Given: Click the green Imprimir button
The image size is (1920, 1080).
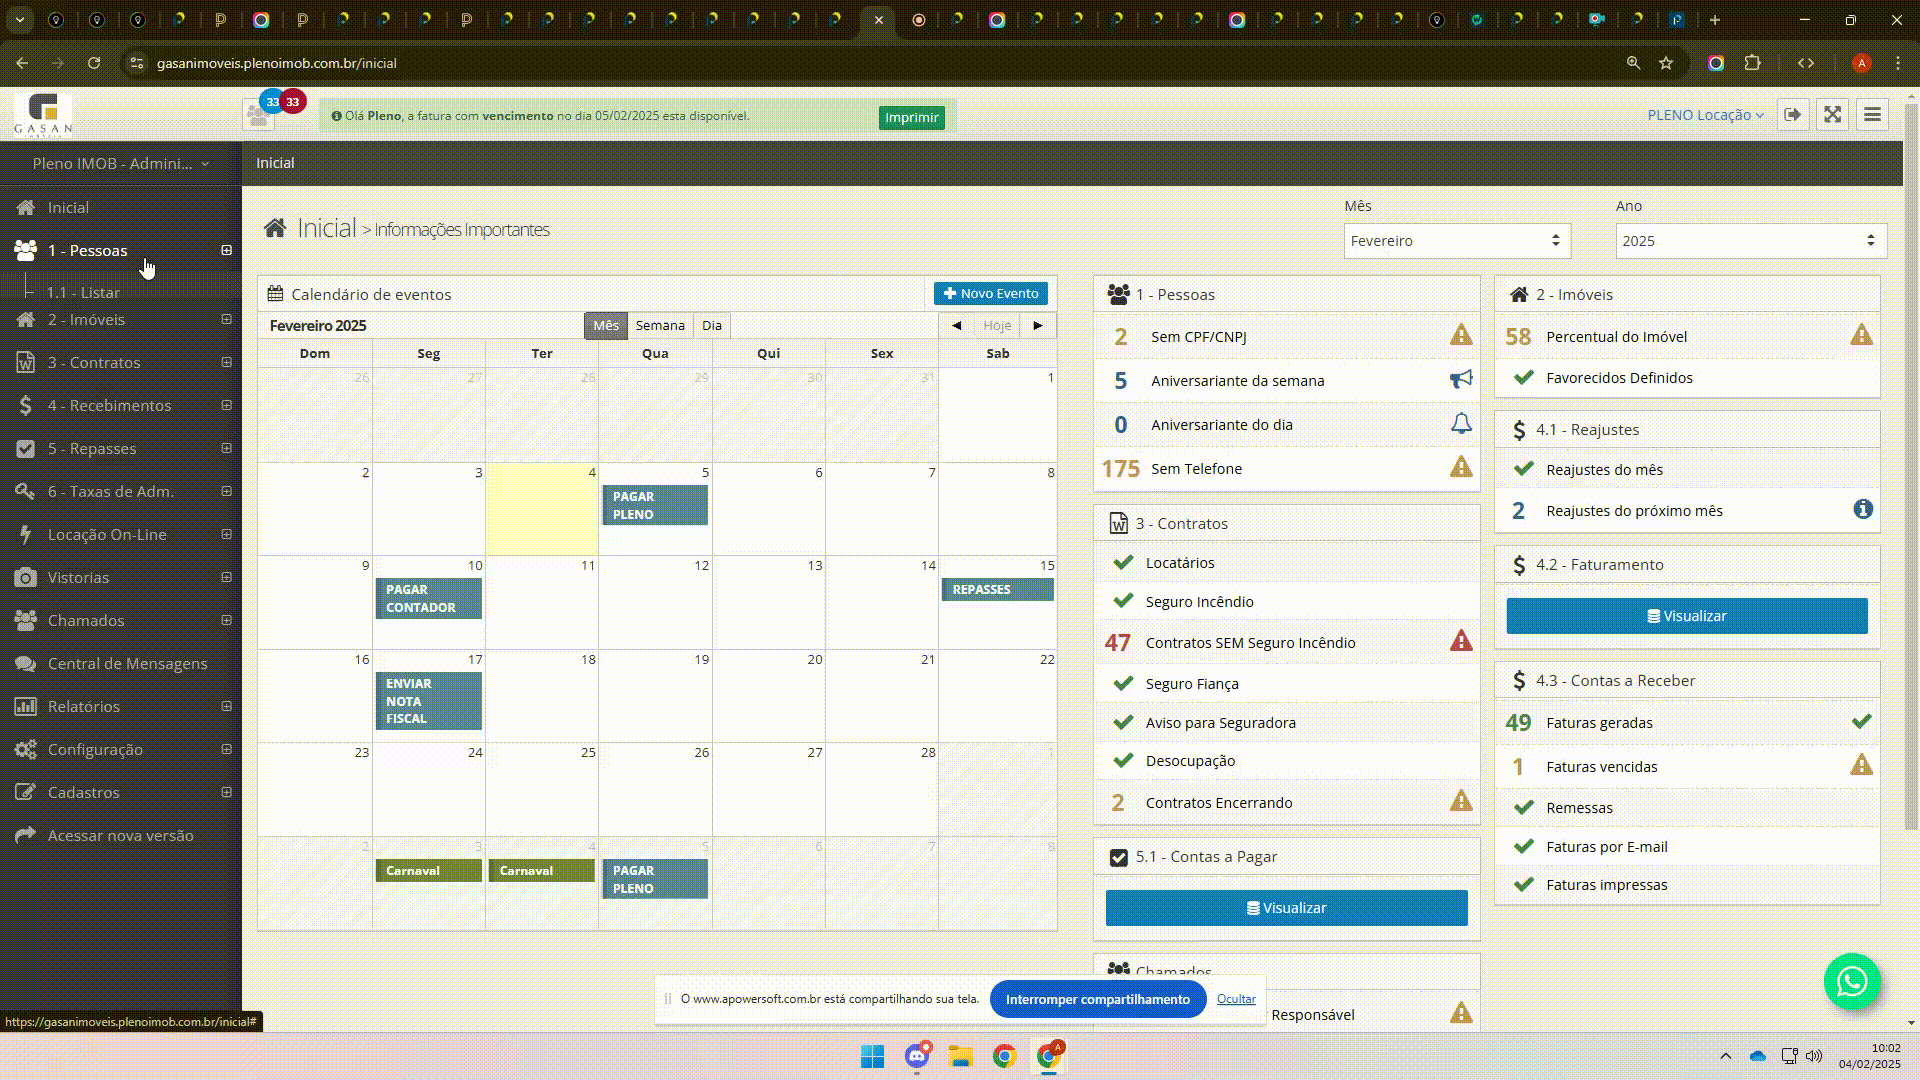Looking at the screenshot, I should tap(912, 118).
